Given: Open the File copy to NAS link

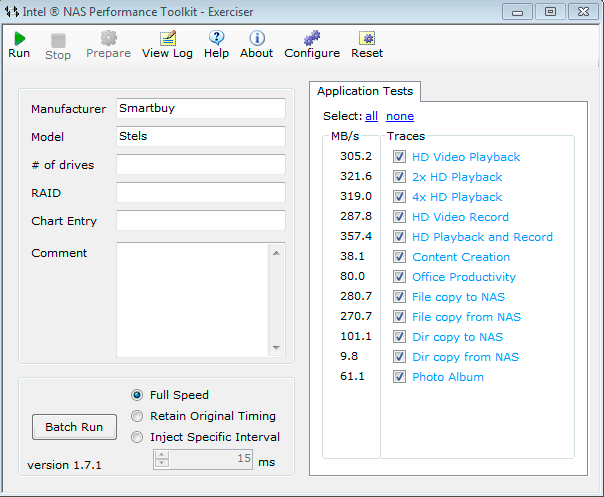Looking at the screenshot, I should [458, 297].
